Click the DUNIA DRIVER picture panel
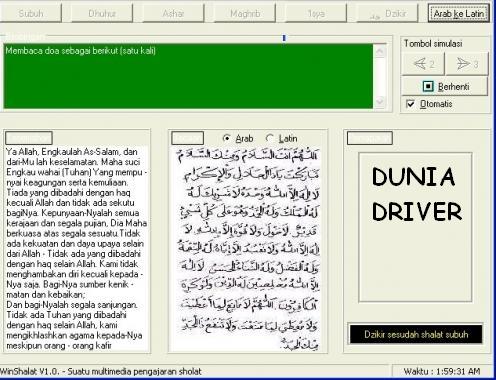 coord(415,227)
